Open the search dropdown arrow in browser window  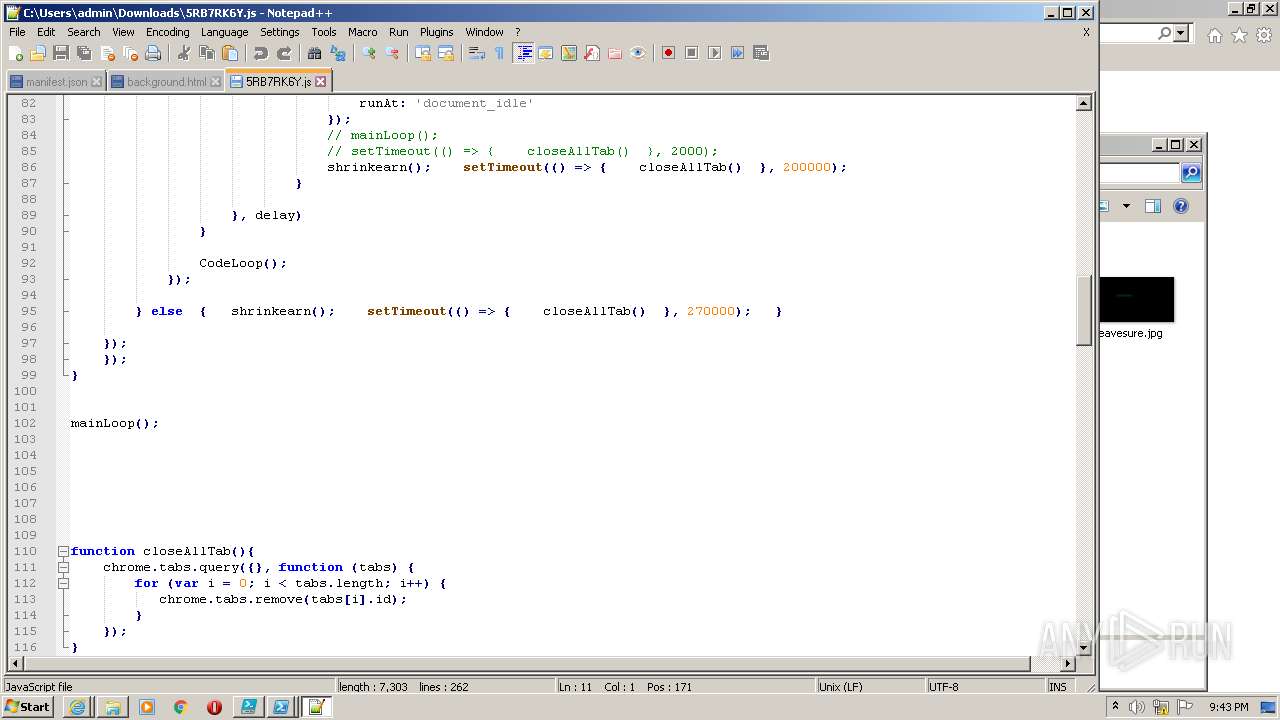(1181, 33)
